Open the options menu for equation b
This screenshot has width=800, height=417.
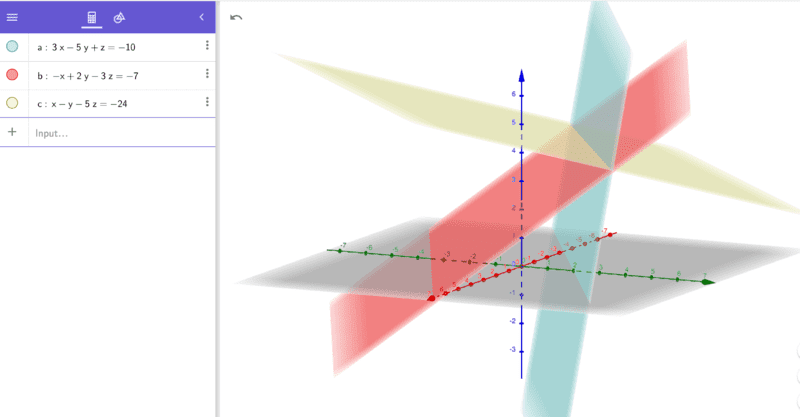pos(207,73)
